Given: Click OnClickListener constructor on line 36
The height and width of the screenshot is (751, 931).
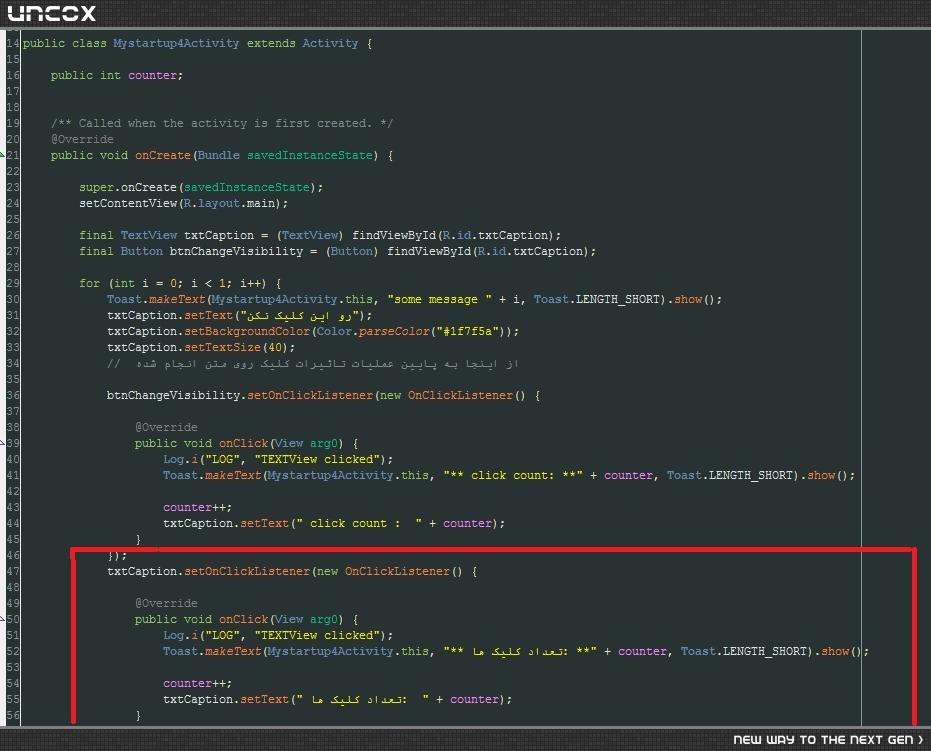Looking at the screenshot, I should pos(460,395).
